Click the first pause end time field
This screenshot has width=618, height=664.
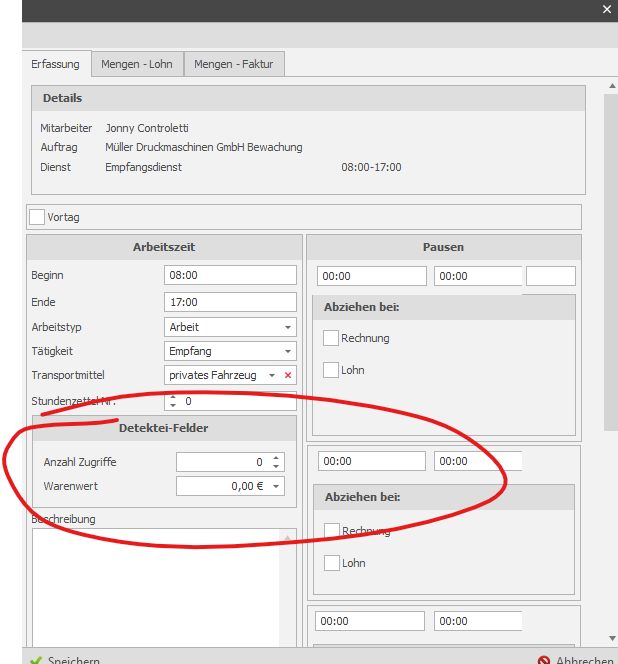click(x=478, y=276)
